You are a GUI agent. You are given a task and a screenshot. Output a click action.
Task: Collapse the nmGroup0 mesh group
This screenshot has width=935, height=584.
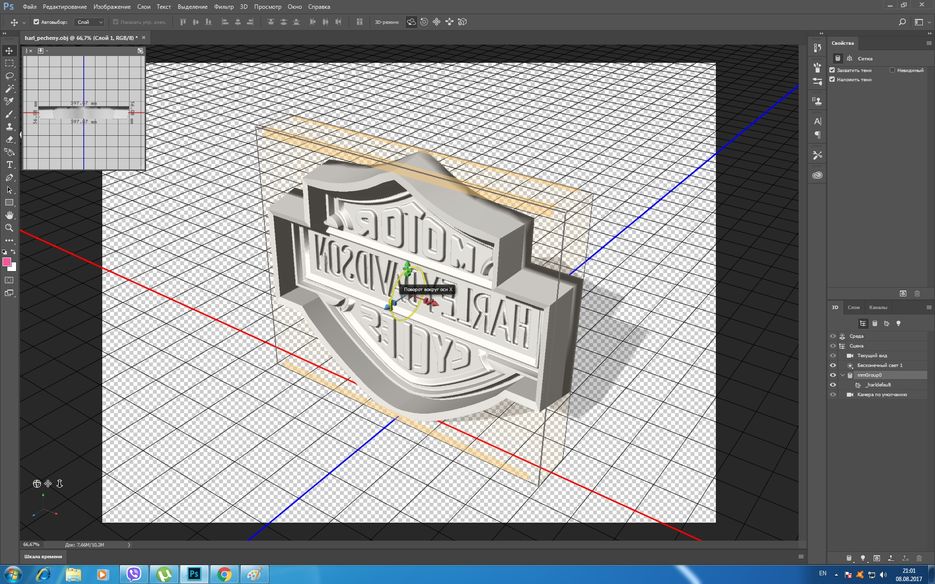[x=843, y=375]
